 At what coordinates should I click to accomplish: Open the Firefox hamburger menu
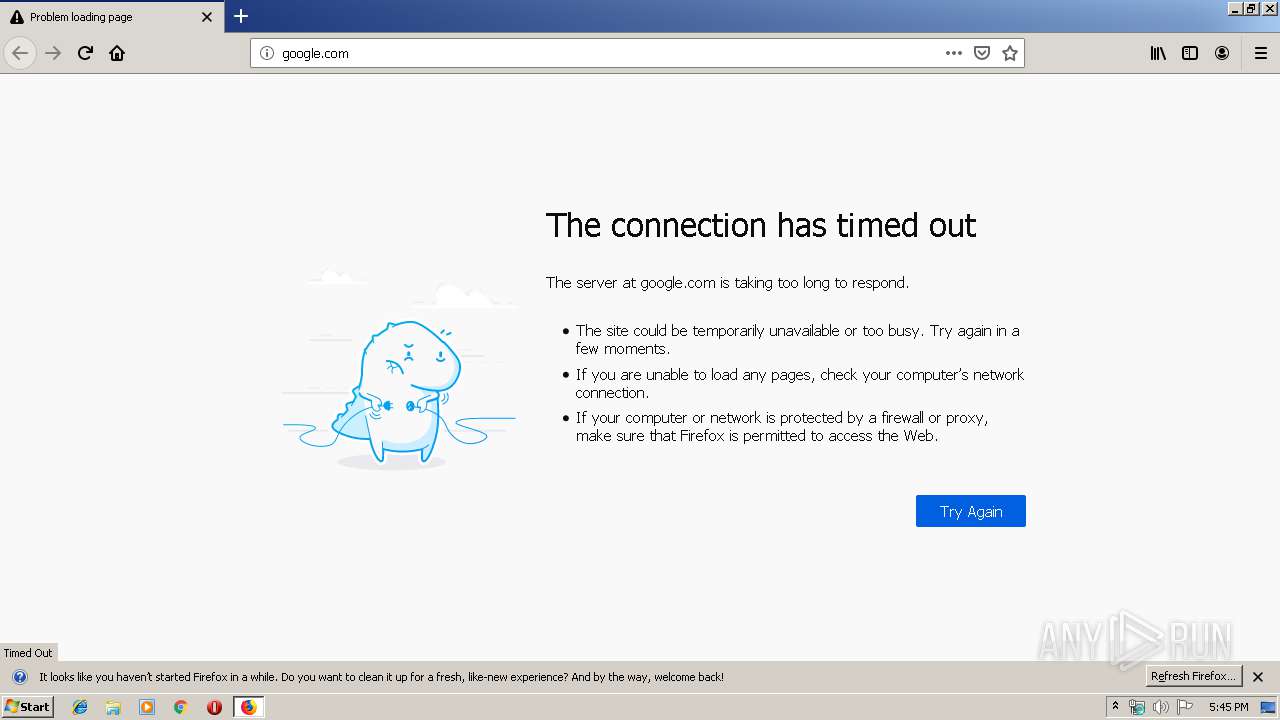pos(1261,53)
